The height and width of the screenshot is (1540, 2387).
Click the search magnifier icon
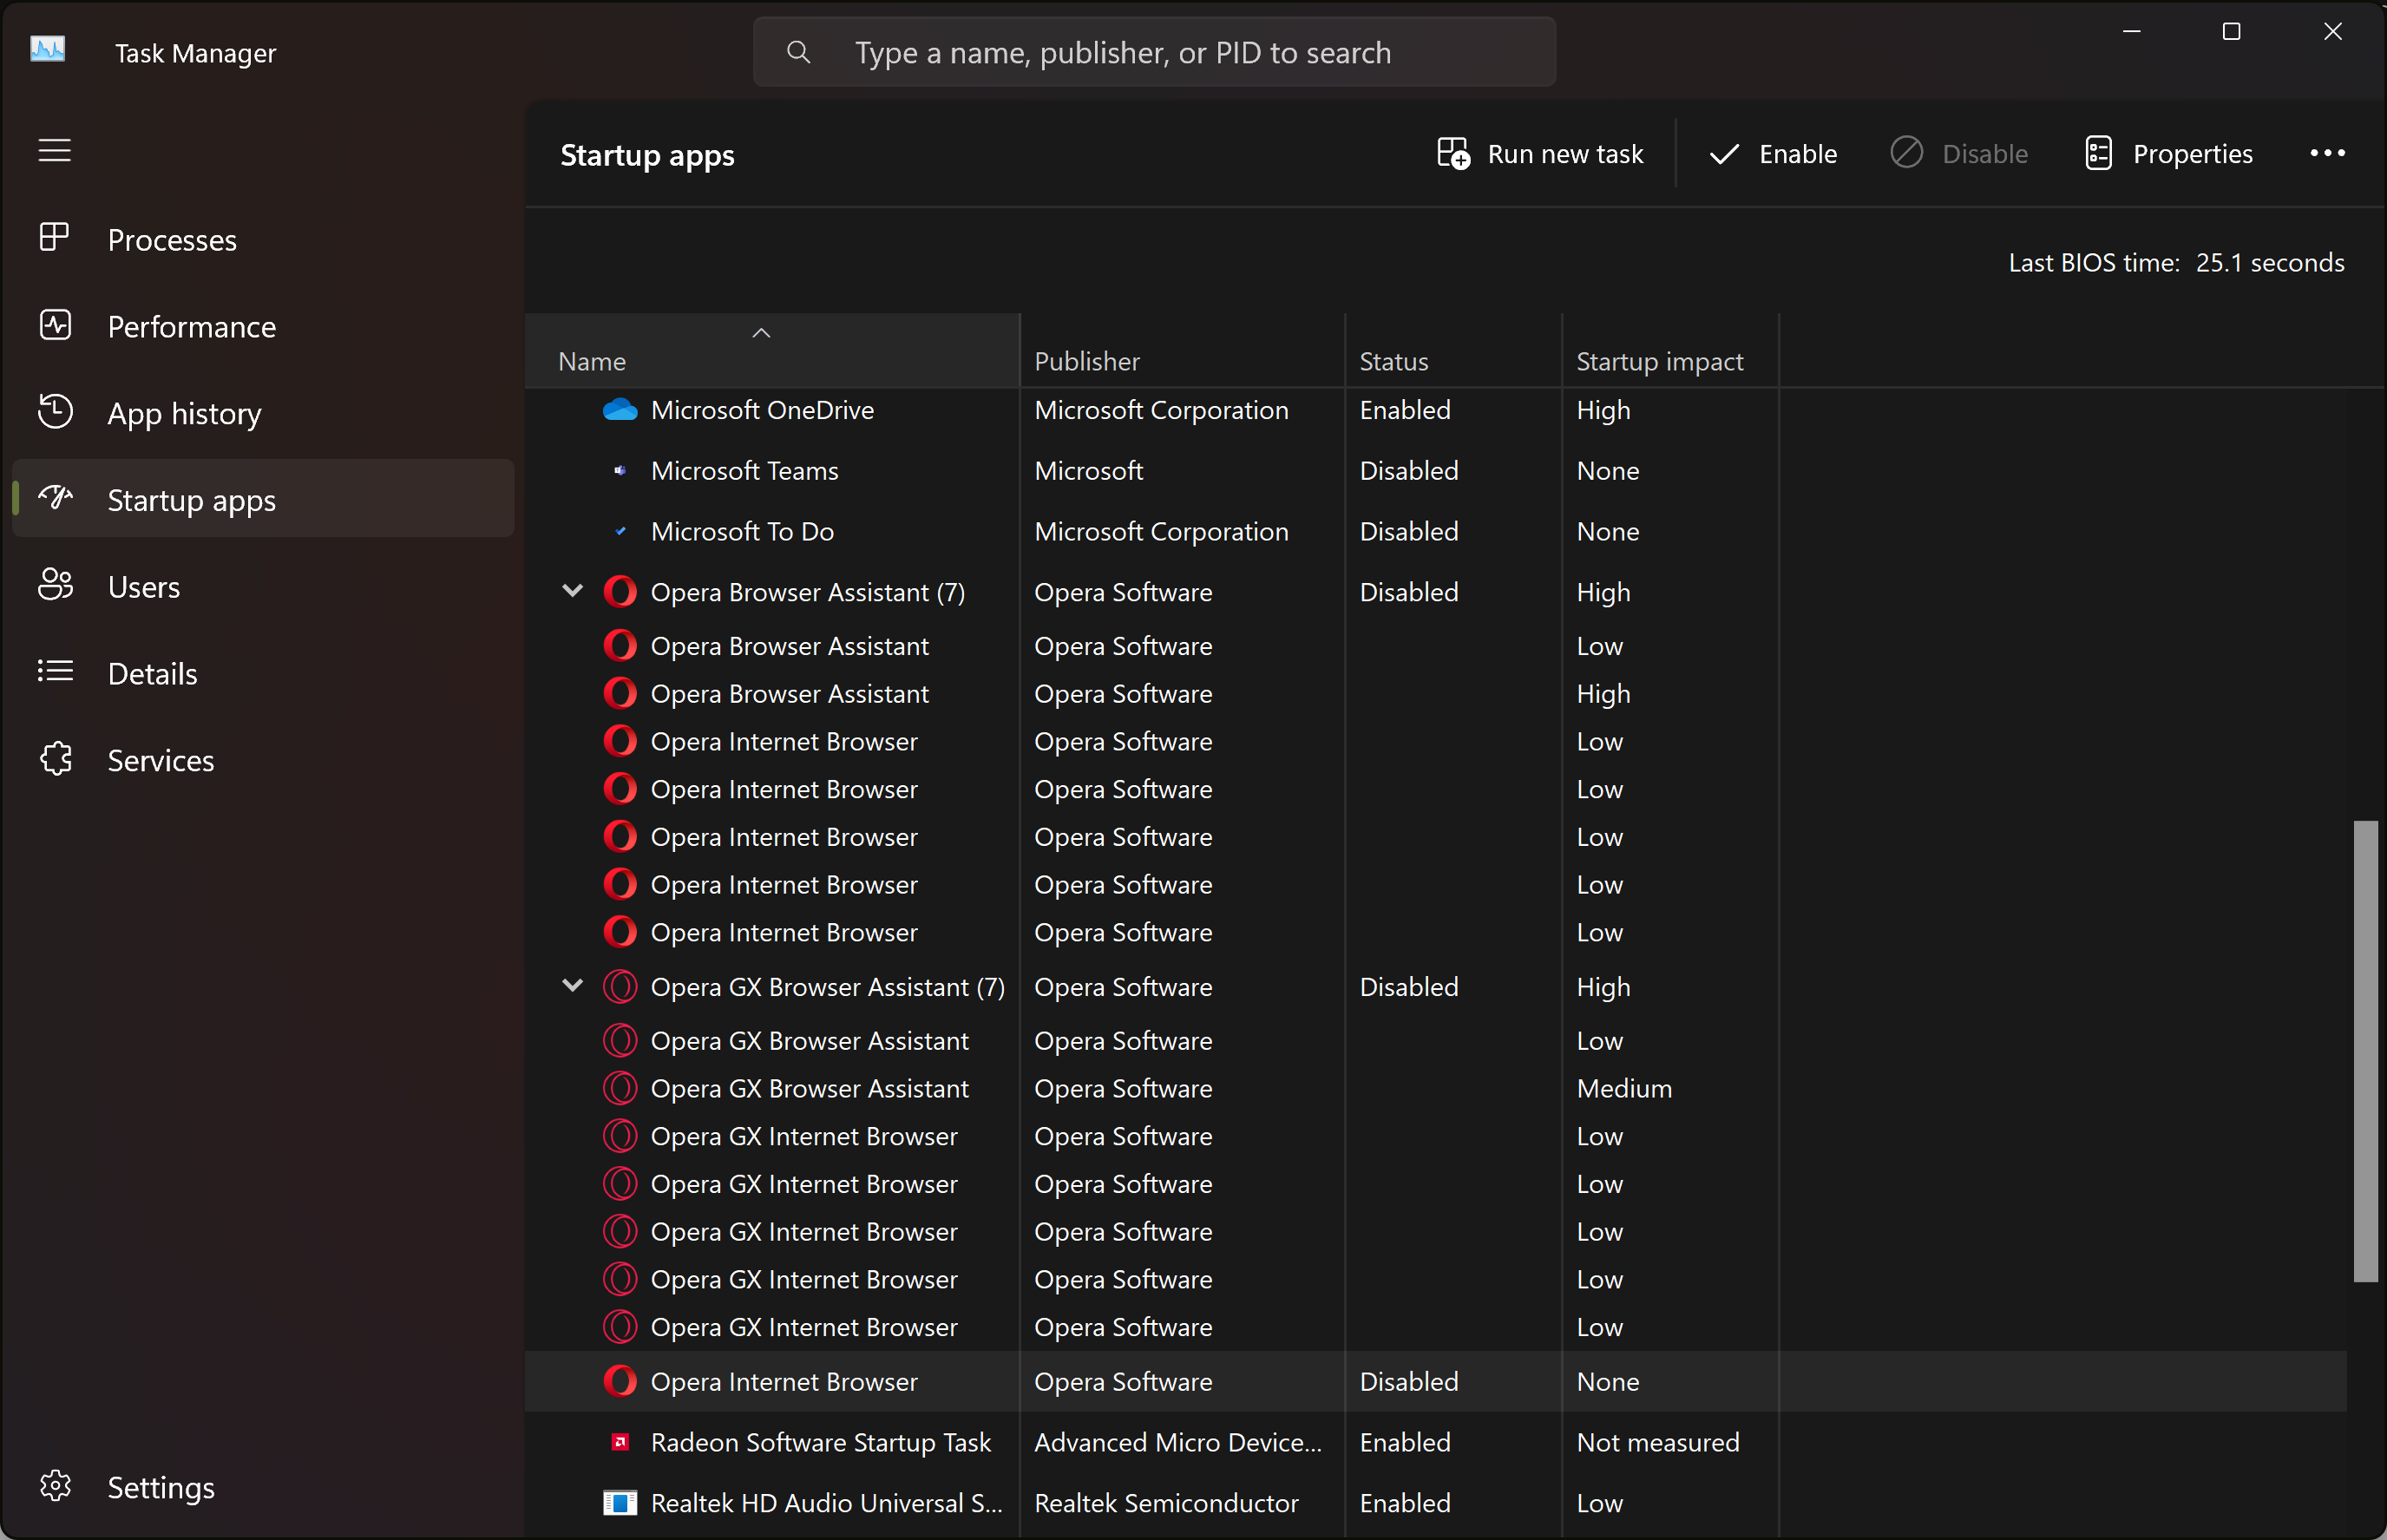[798, 52]
